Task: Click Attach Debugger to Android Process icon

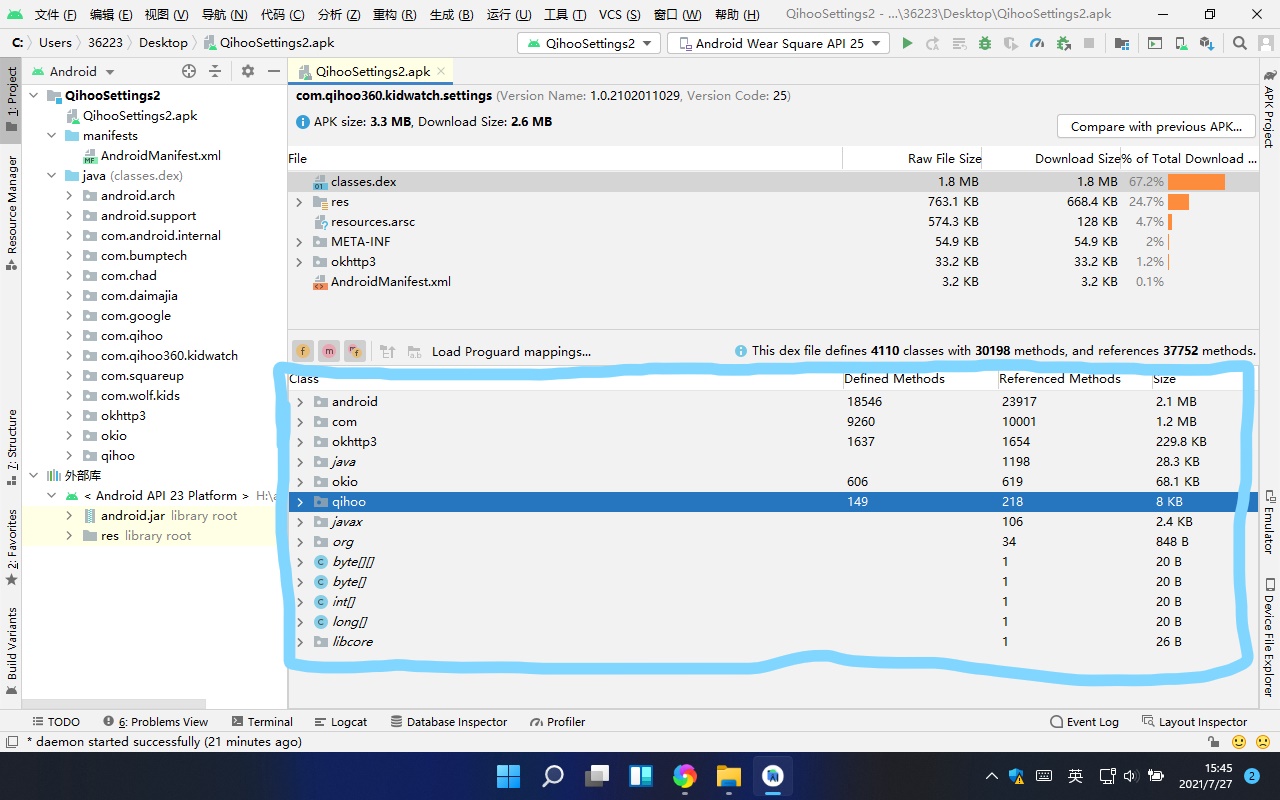Action: tap(1063, 43)
